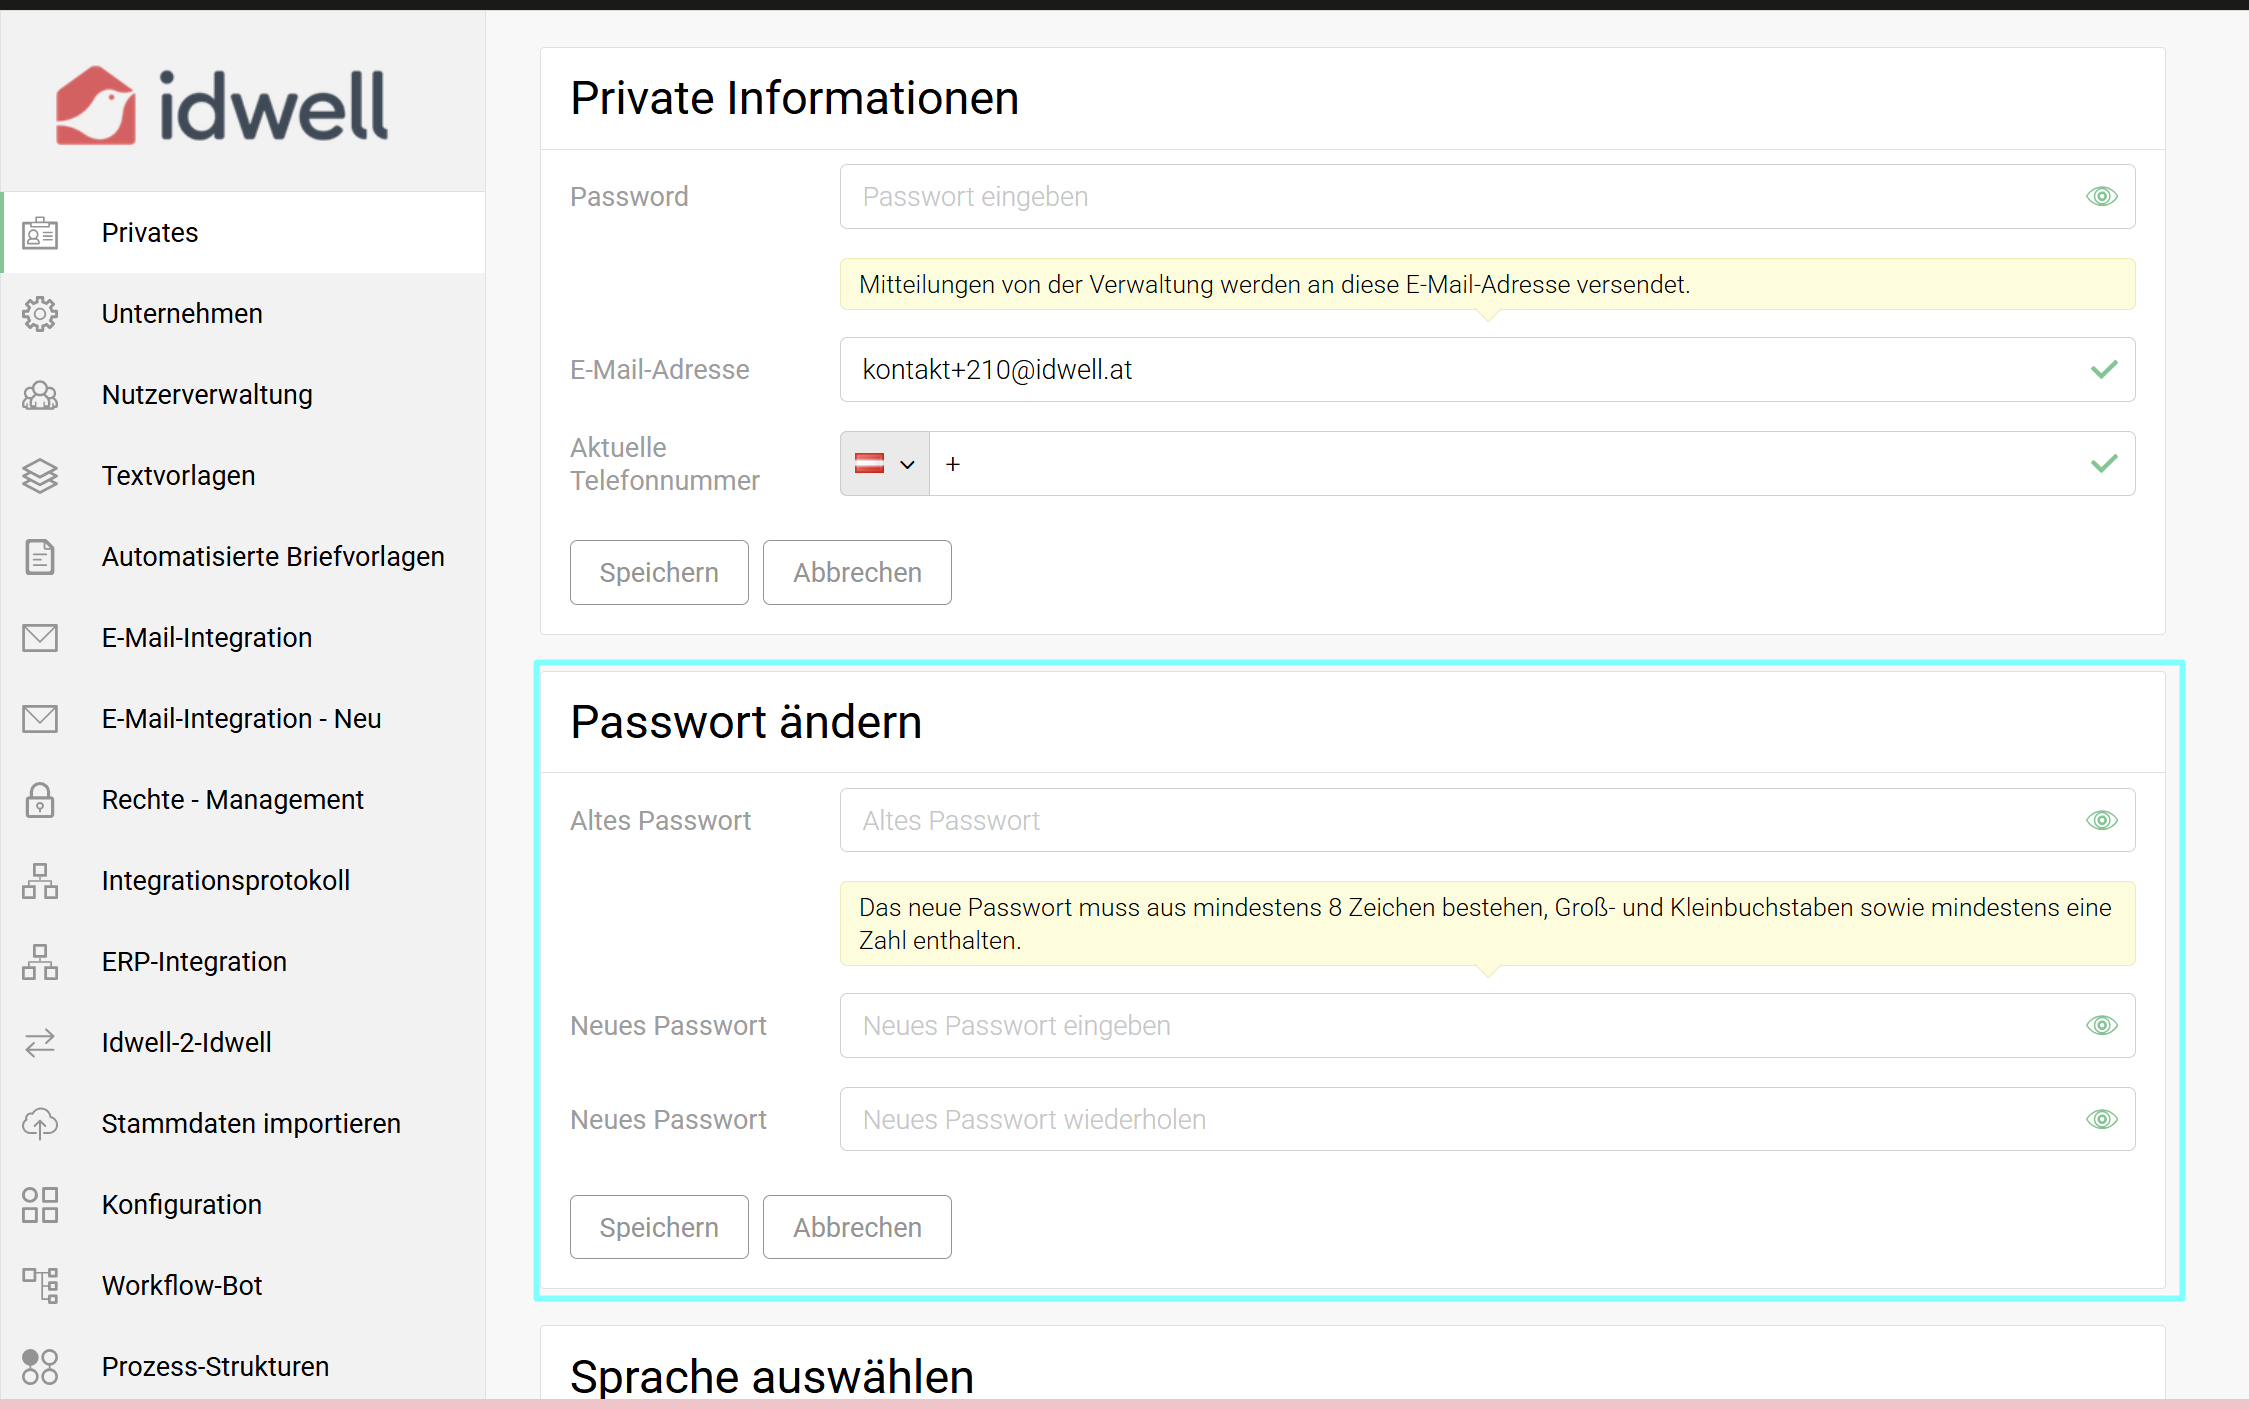Click the Idwell-2-Idwell arrows icon

pos(40,1043)
